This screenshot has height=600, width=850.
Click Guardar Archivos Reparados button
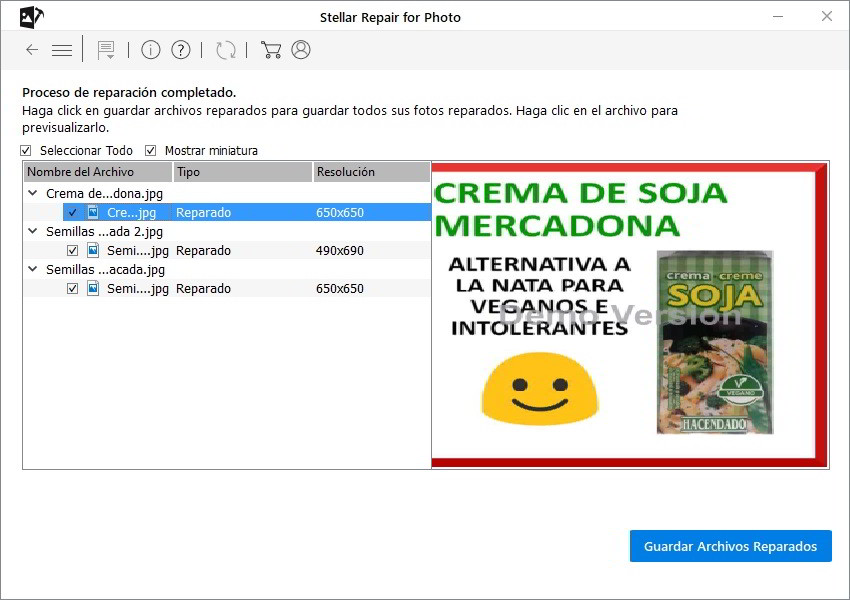click(x=730, y=546)
